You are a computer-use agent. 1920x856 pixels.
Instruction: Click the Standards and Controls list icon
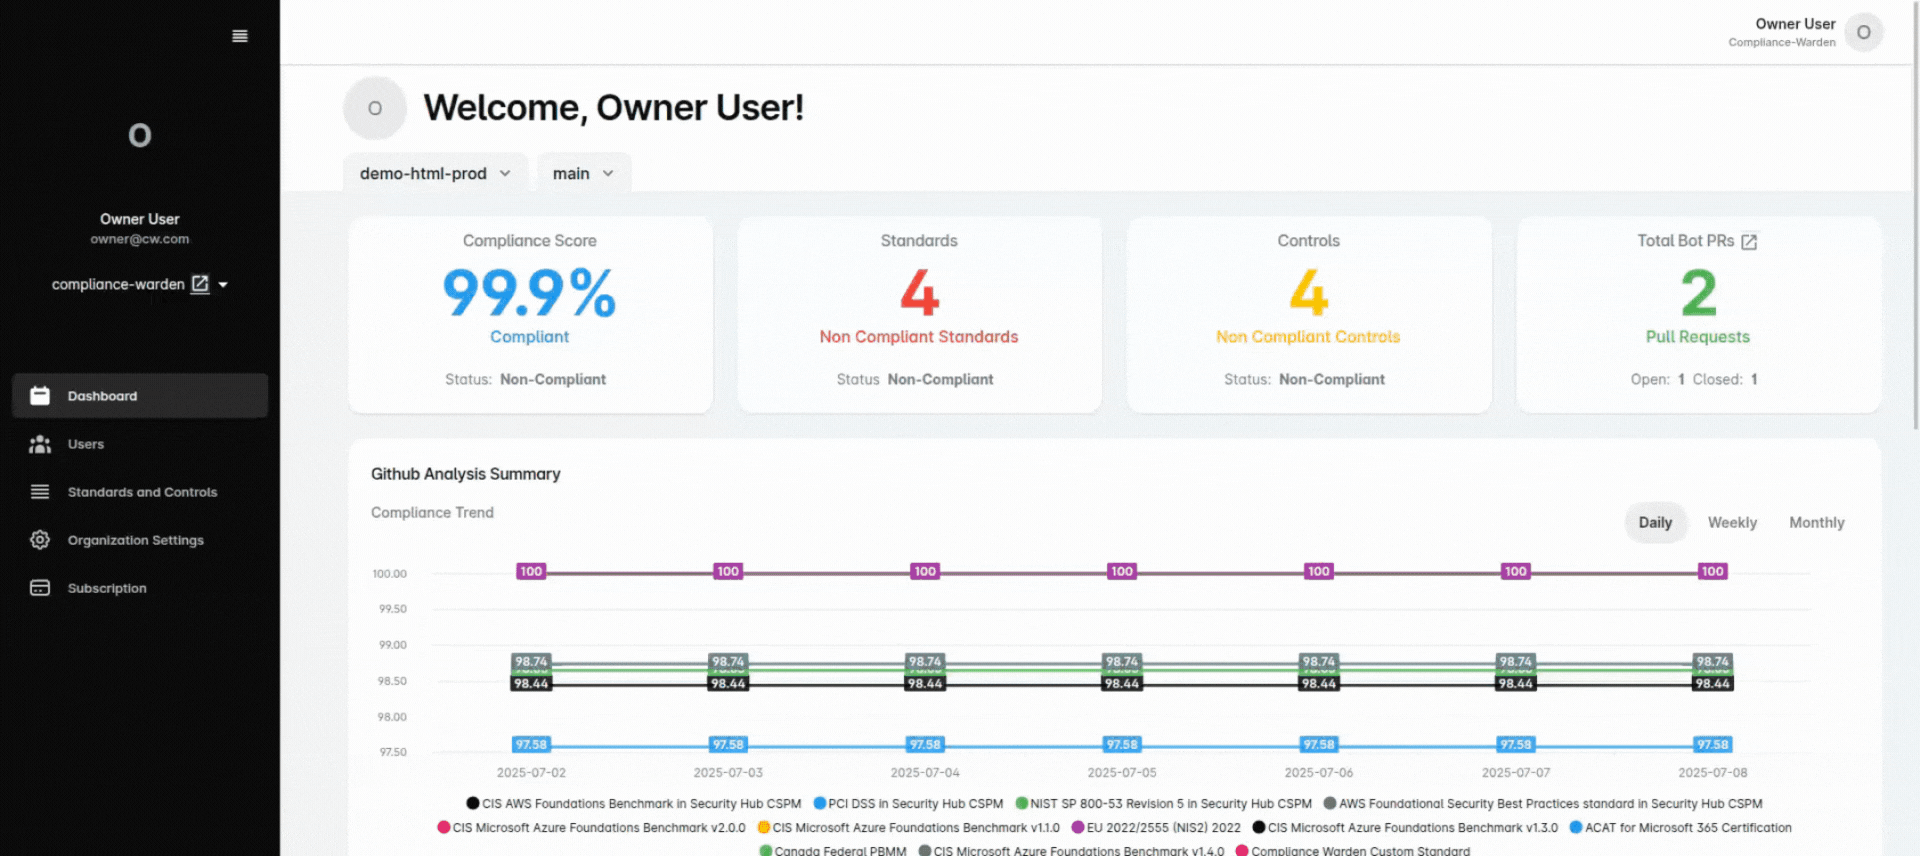pos(40,492)
